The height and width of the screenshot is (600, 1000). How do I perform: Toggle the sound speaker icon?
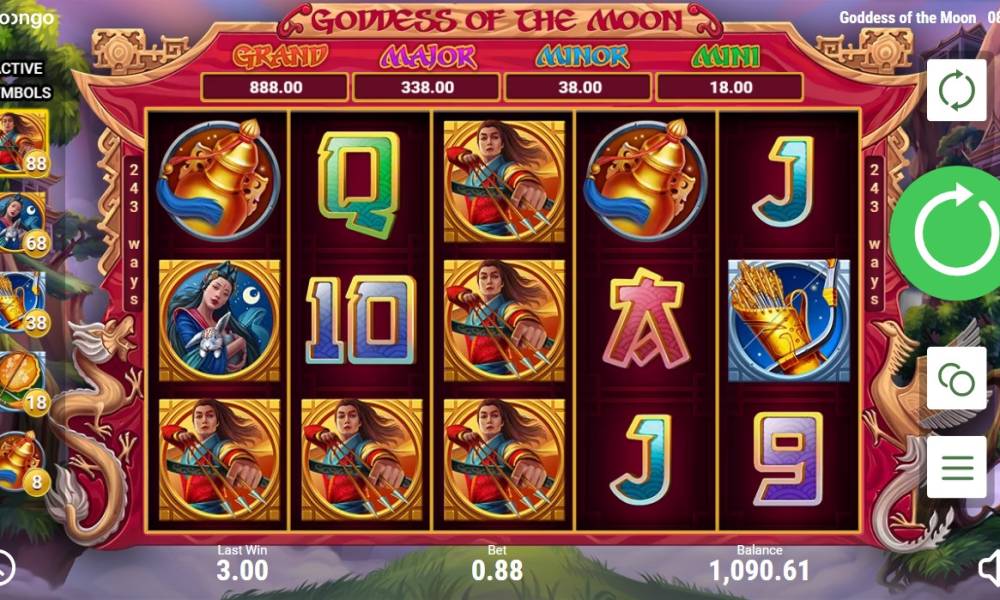click(990, 568)
